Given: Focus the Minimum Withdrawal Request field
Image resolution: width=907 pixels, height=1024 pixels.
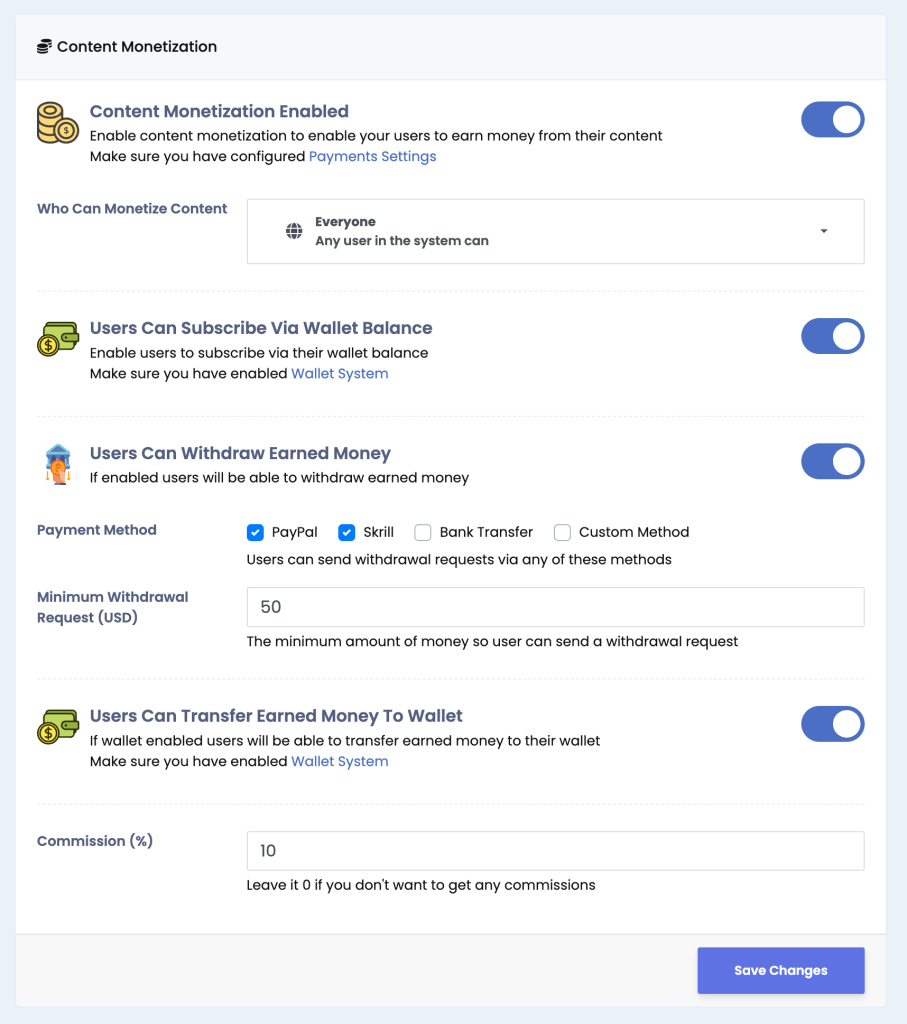Looking at the screenshot, I should click(x=556, y=607).
